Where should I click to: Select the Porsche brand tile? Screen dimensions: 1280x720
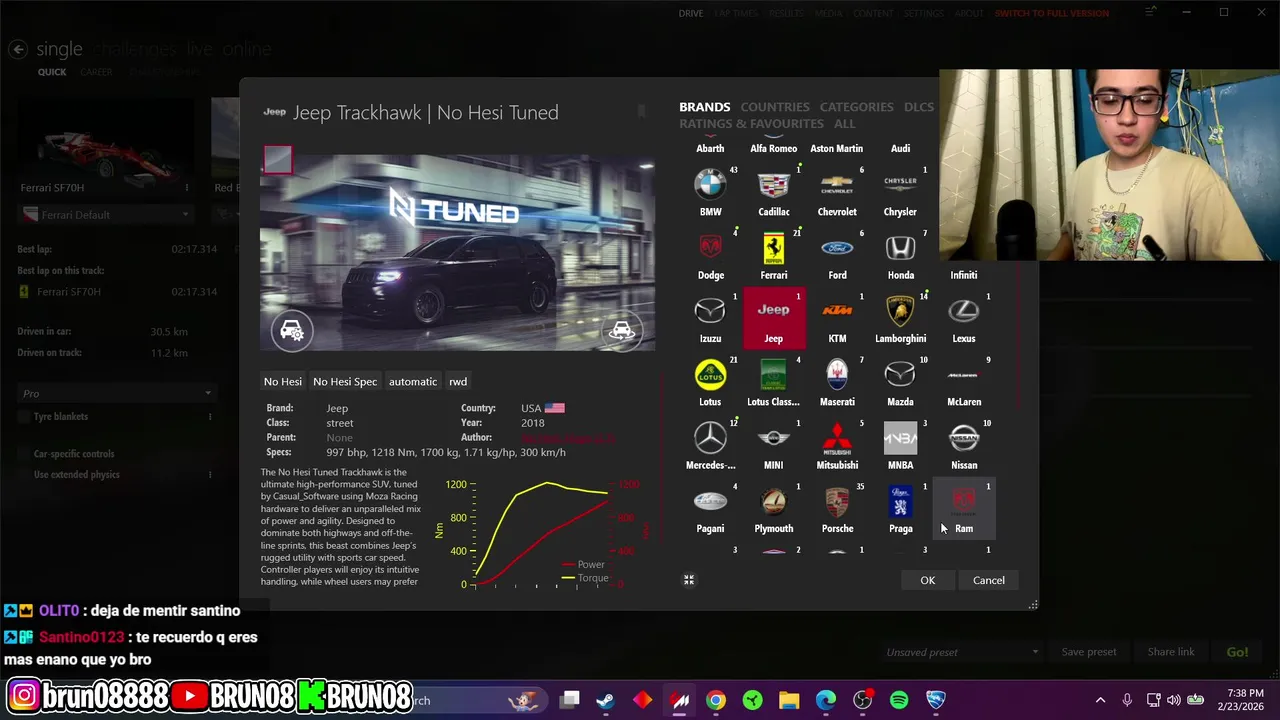(837, 508)
